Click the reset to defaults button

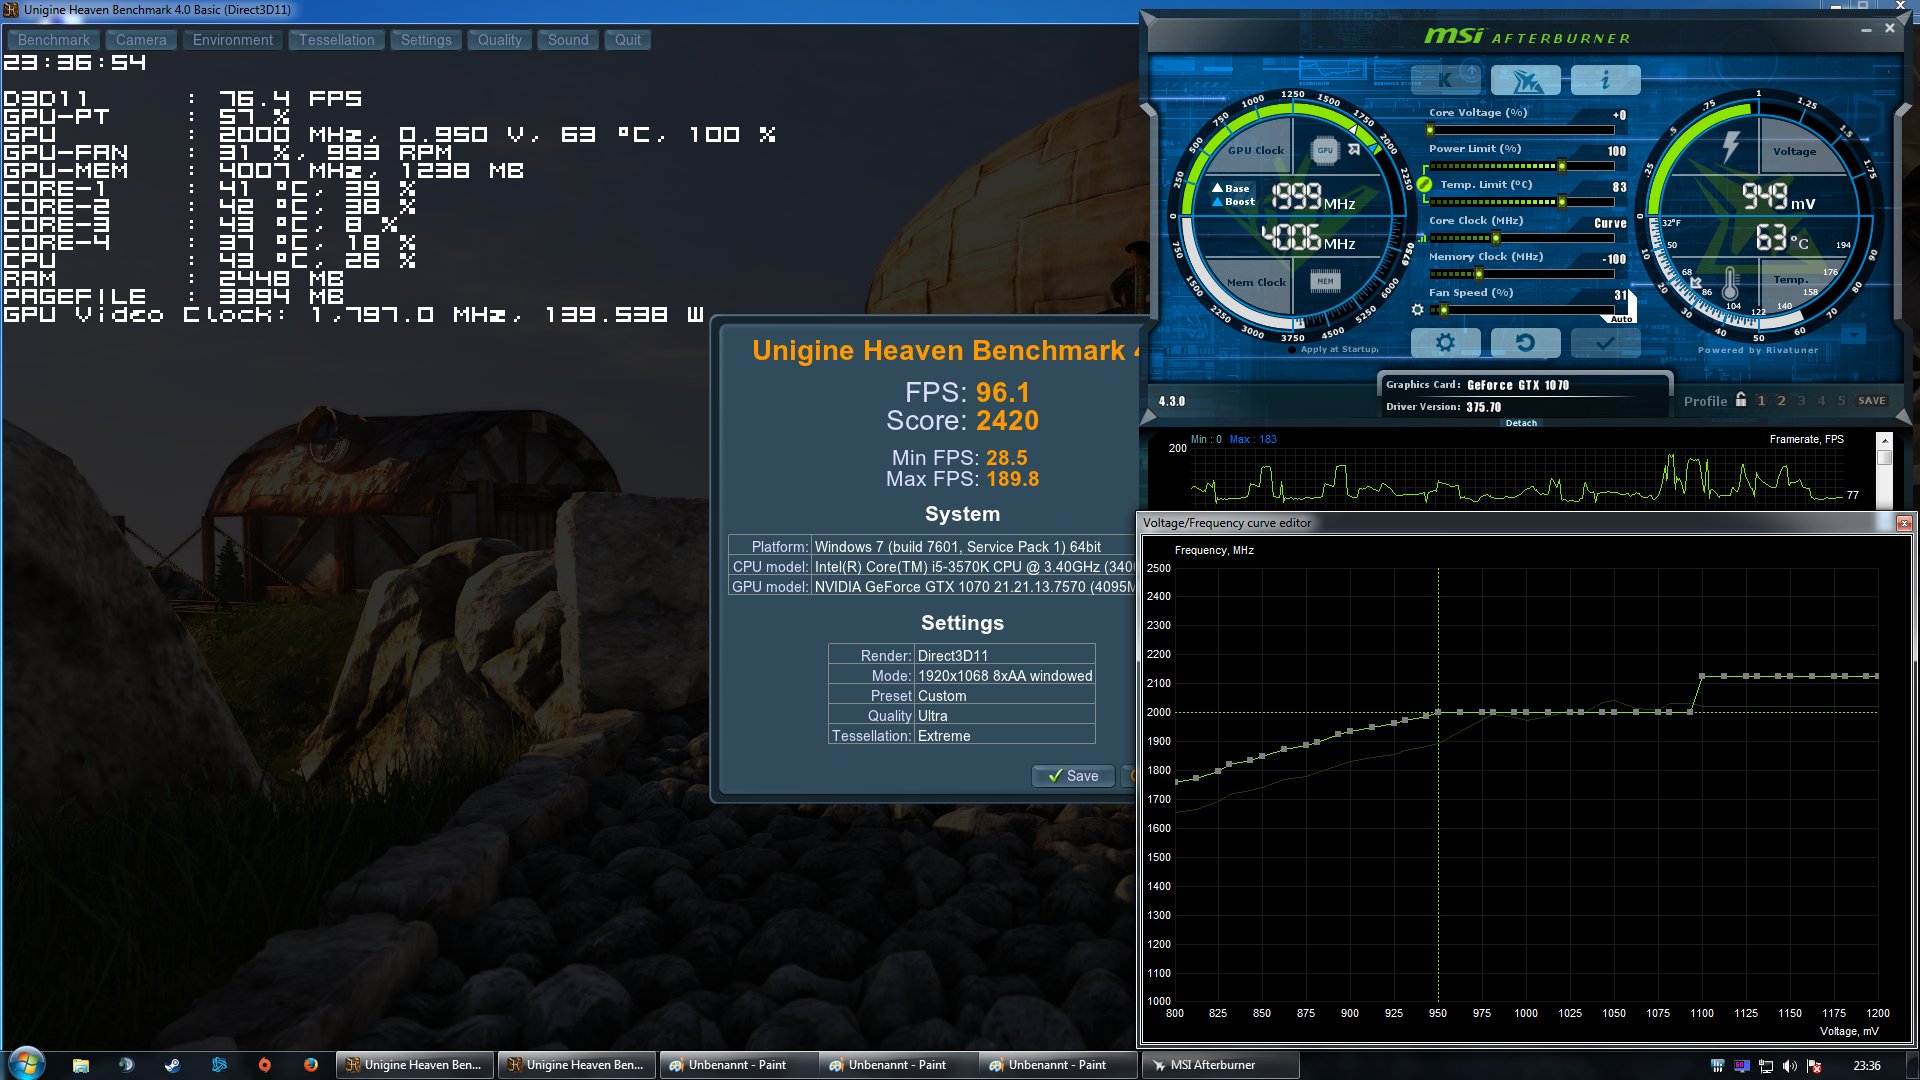[1525, 343]
